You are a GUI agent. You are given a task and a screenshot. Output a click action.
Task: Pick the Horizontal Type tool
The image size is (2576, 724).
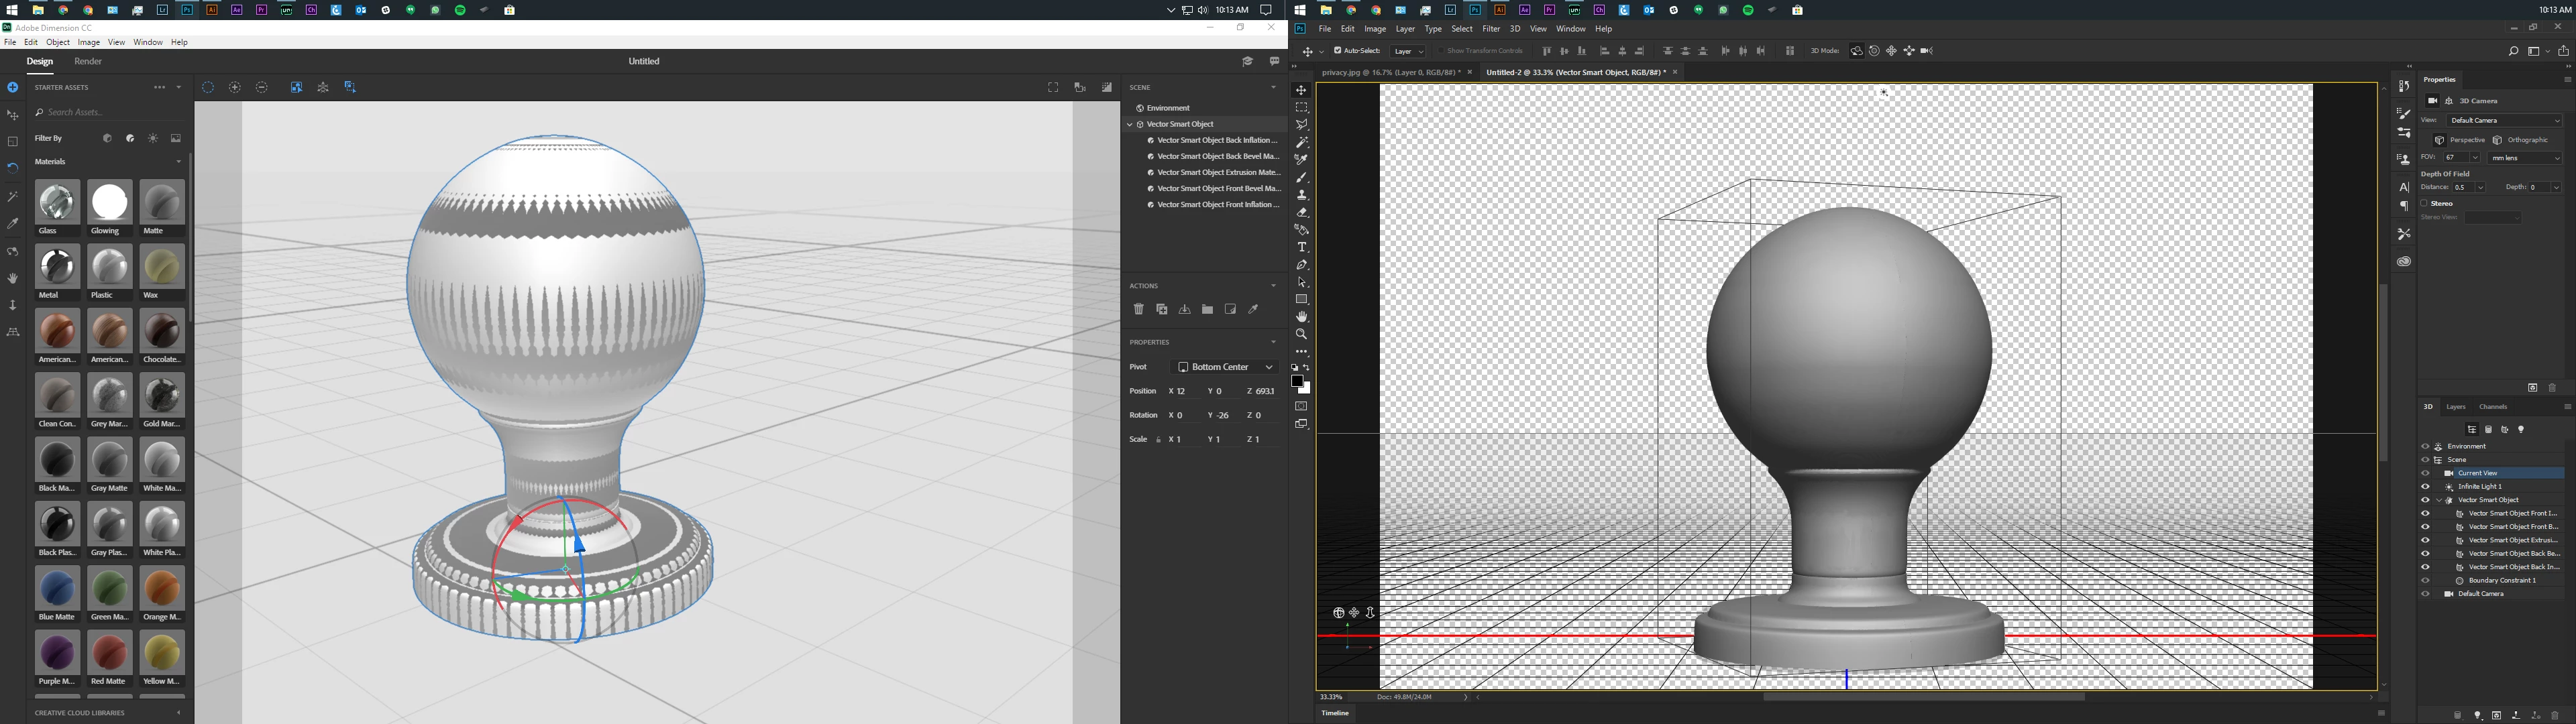(x=1301, y=247)
